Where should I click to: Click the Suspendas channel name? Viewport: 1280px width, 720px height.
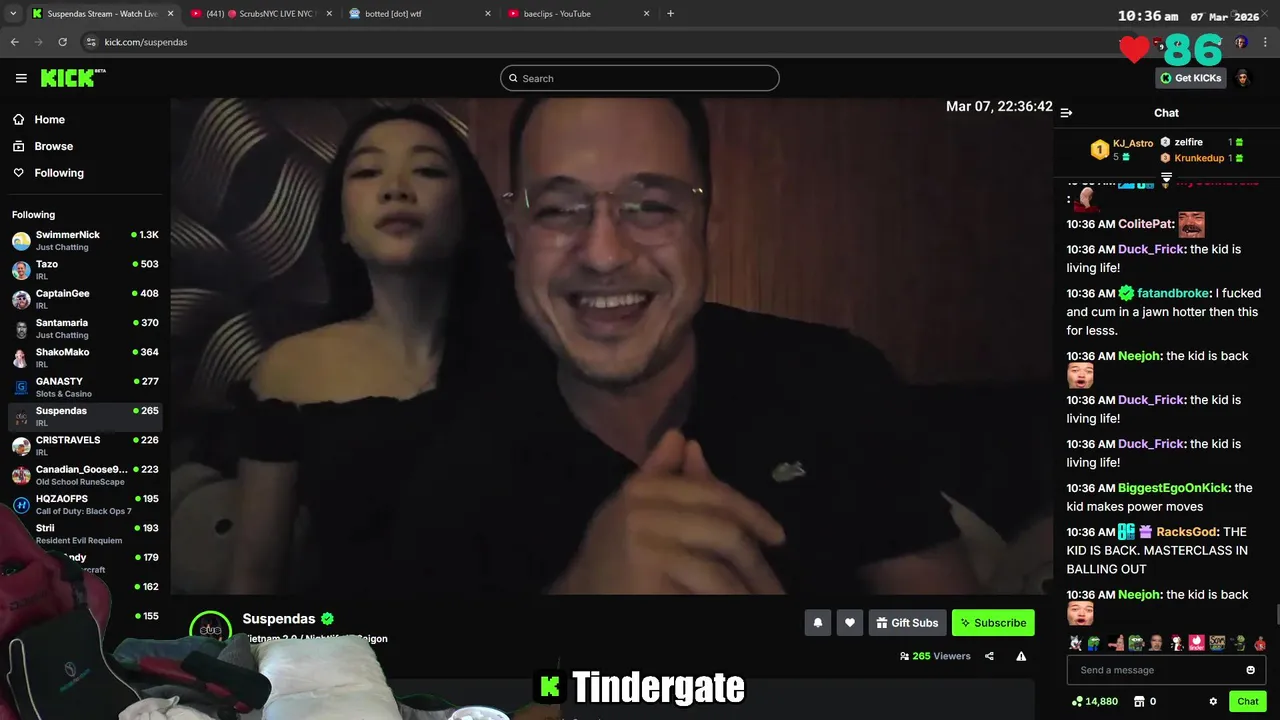[279, 619]
